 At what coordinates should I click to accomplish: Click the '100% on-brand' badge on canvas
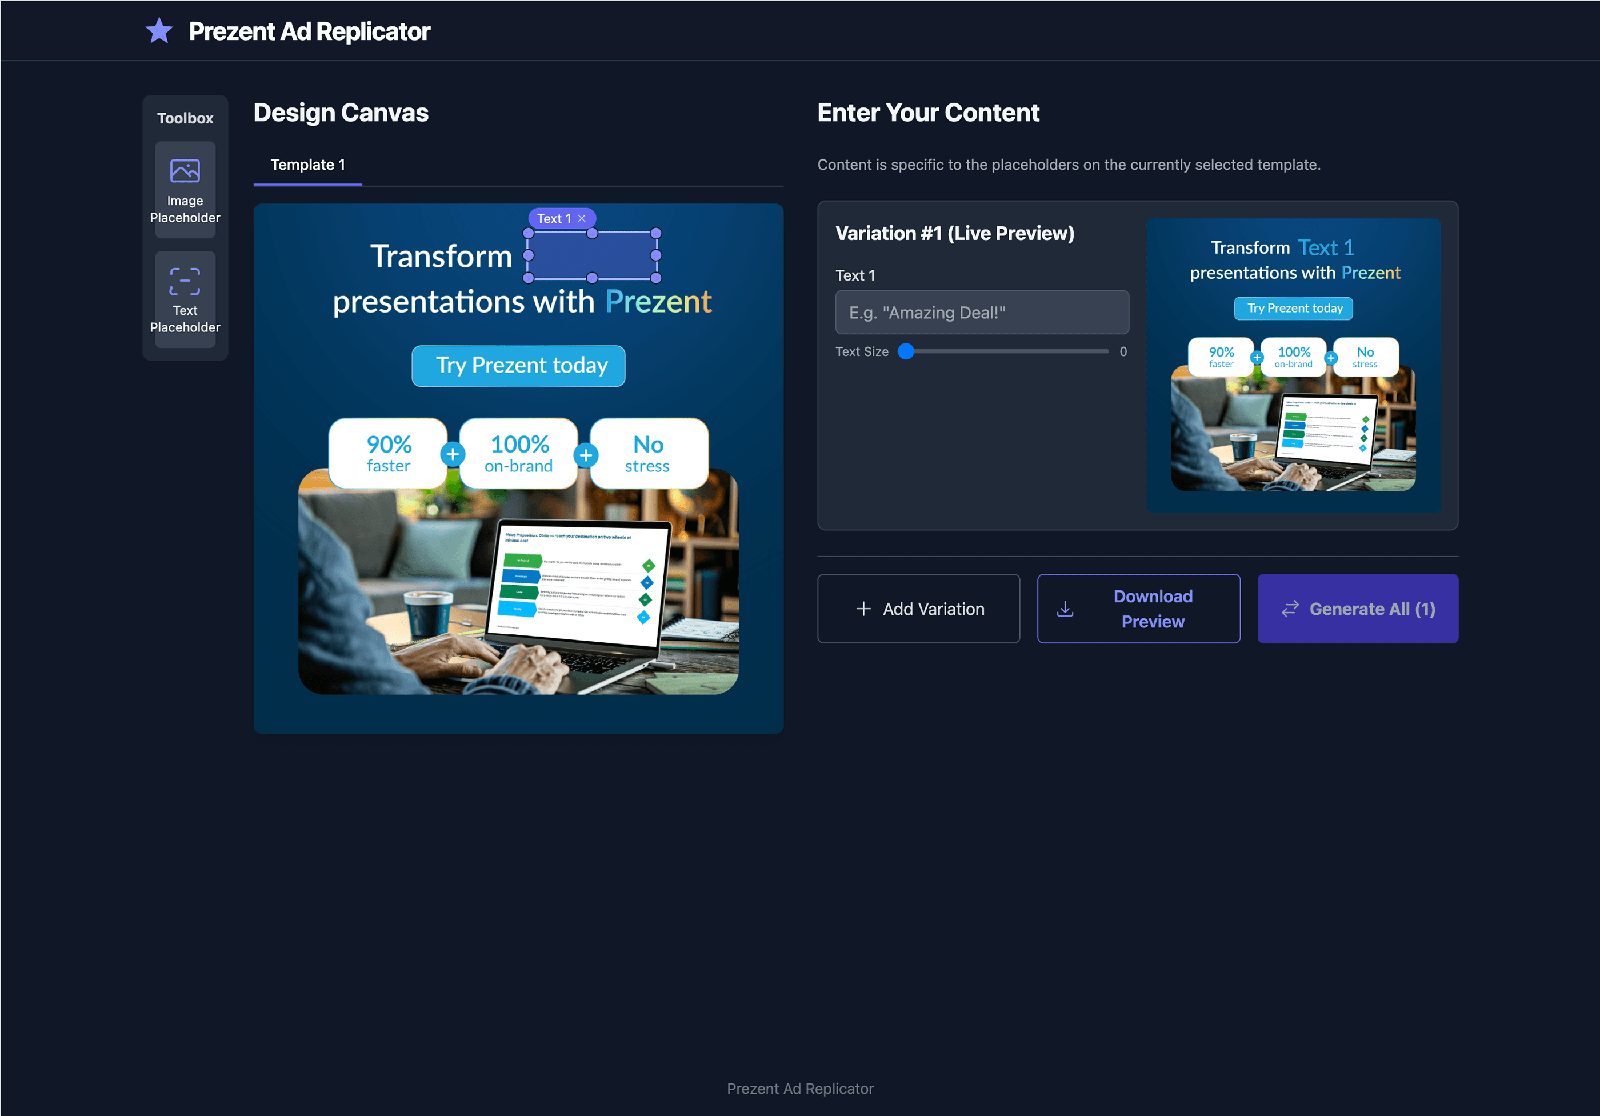point(519,453)
